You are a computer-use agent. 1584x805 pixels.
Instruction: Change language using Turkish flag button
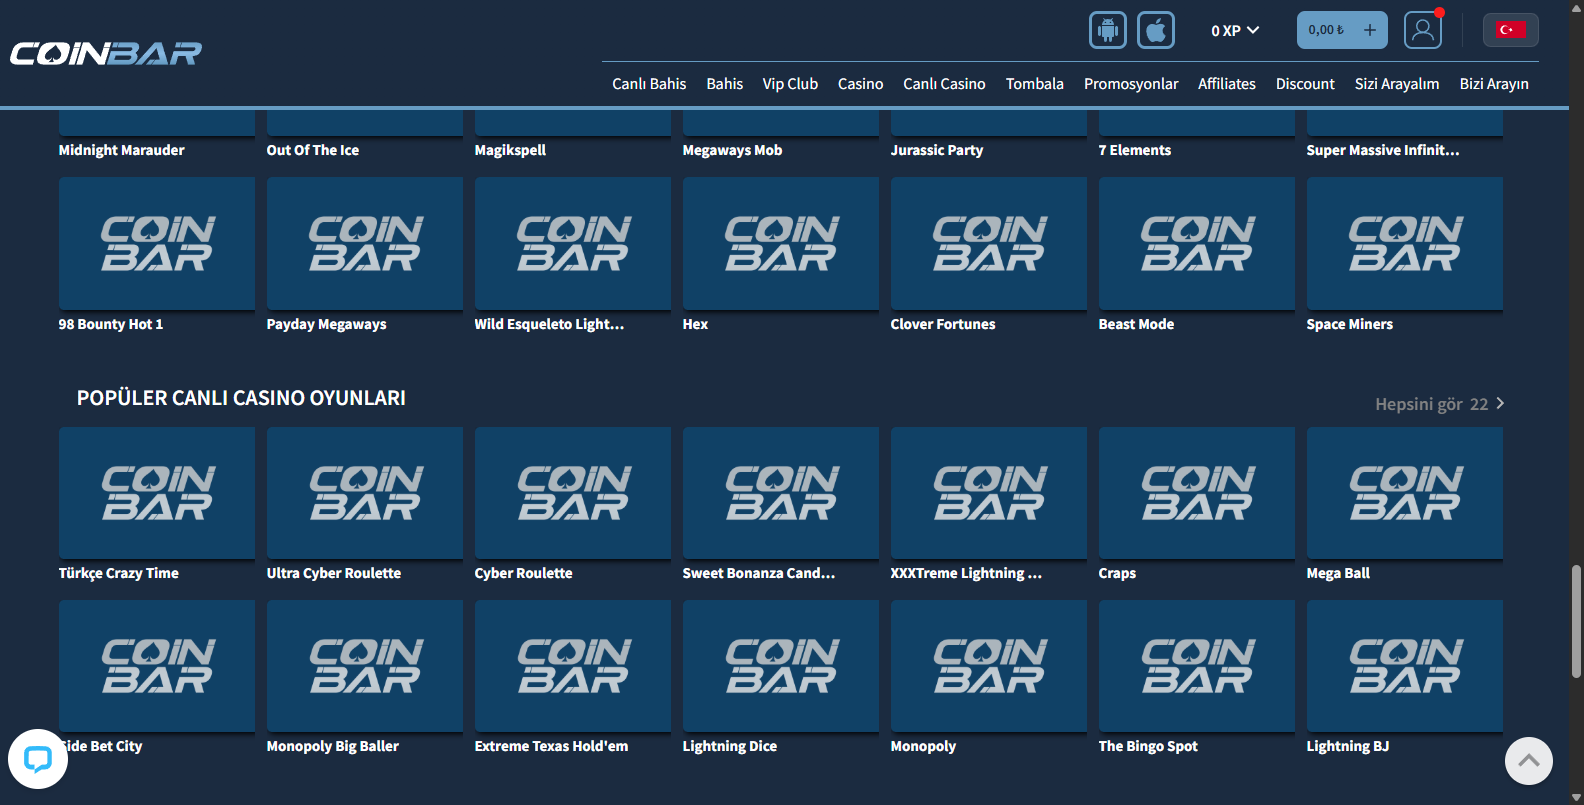point(1510,30)
